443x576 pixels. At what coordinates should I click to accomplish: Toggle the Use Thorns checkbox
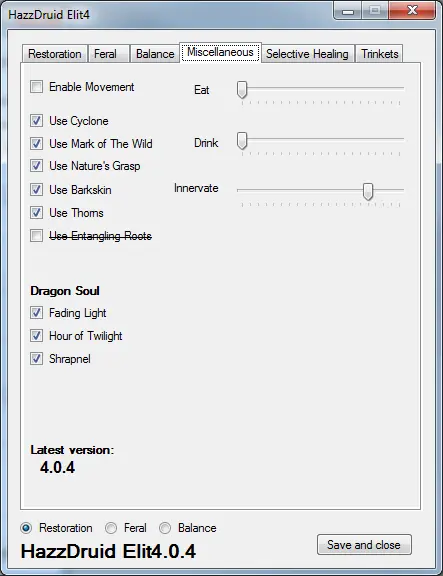(x=36, y=212)
